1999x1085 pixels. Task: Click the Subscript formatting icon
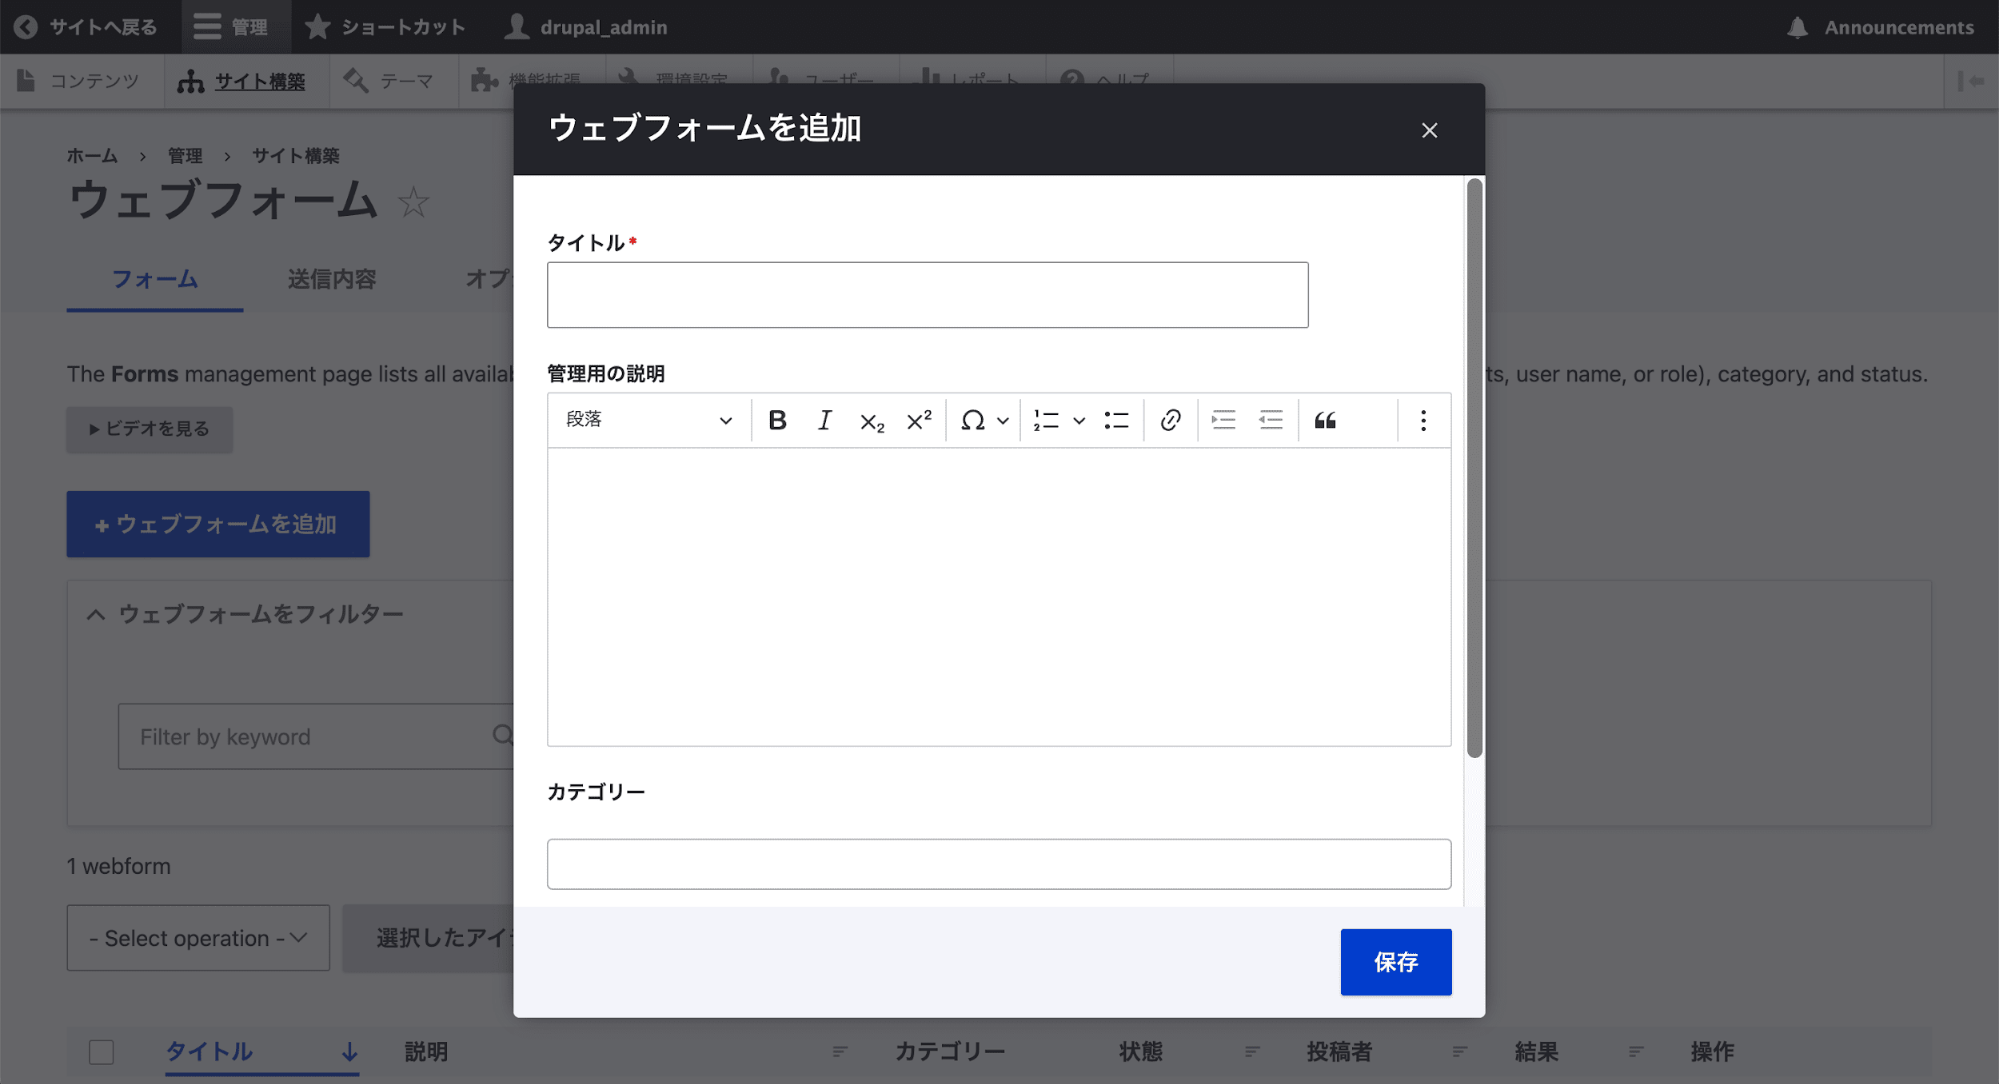[x=871, y=418]
